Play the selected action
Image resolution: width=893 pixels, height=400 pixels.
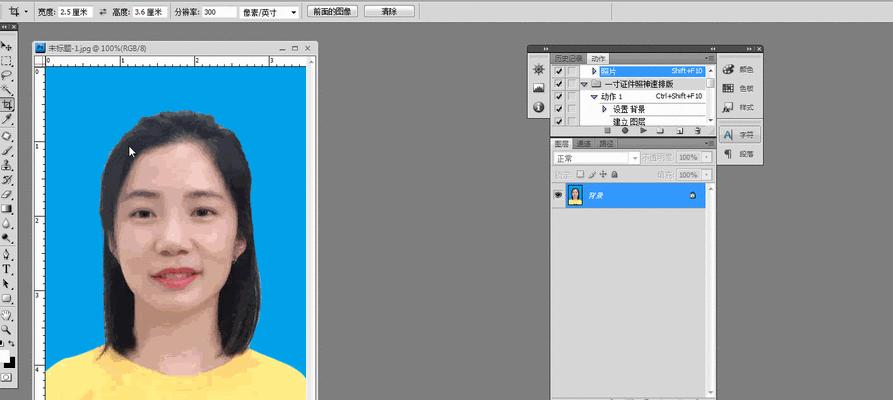point(643,130)
